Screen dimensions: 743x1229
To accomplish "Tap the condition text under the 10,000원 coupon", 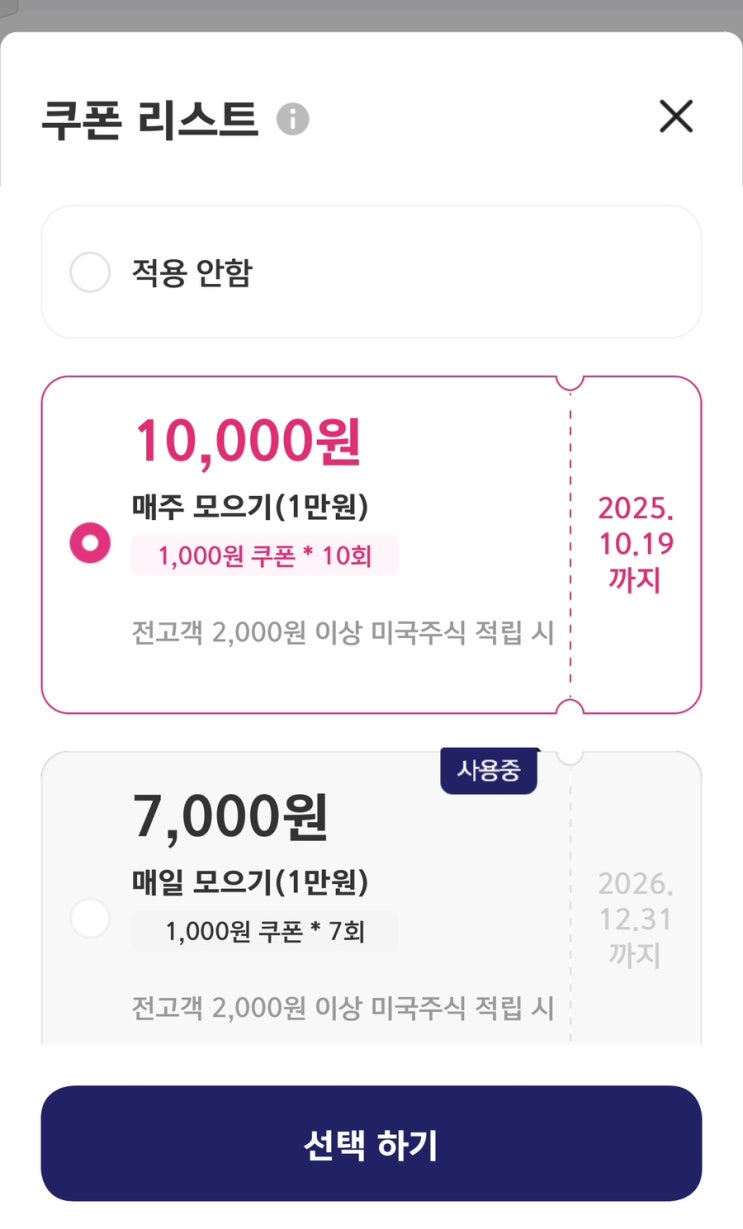I will coord(343,633).
